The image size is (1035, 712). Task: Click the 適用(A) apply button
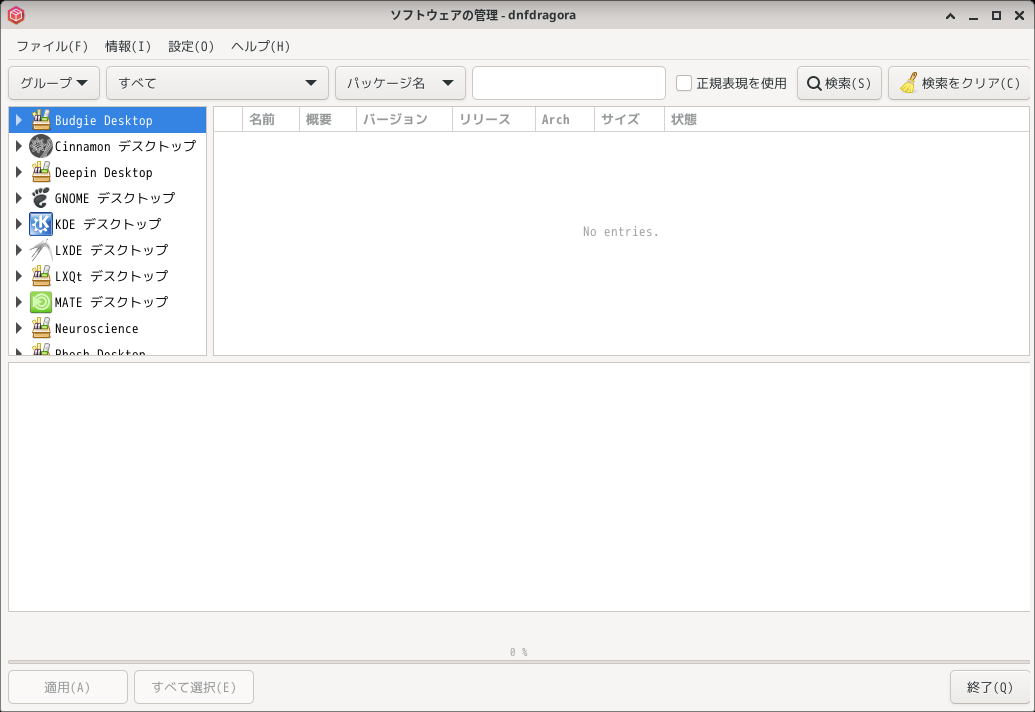[x=68, y=688]
